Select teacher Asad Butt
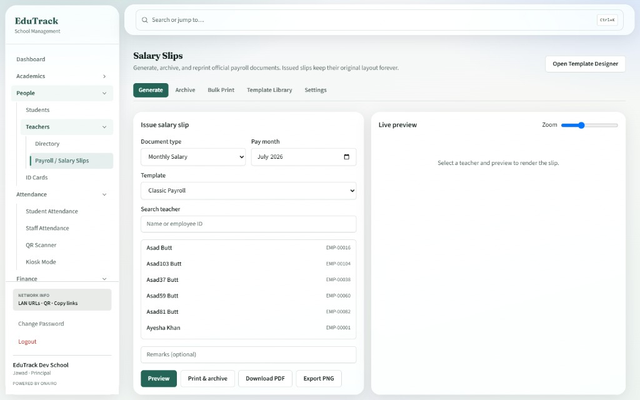 [x=248, y=248]
